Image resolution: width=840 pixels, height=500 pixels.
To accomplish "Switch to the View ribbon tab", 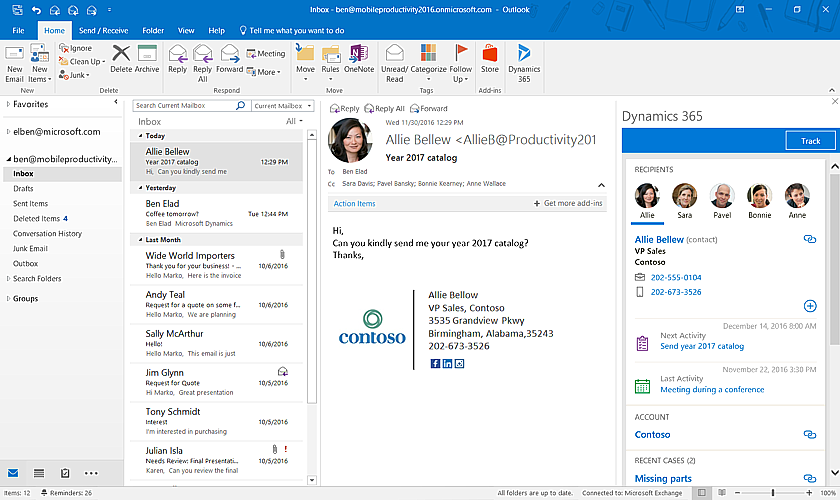I will 186,31.
